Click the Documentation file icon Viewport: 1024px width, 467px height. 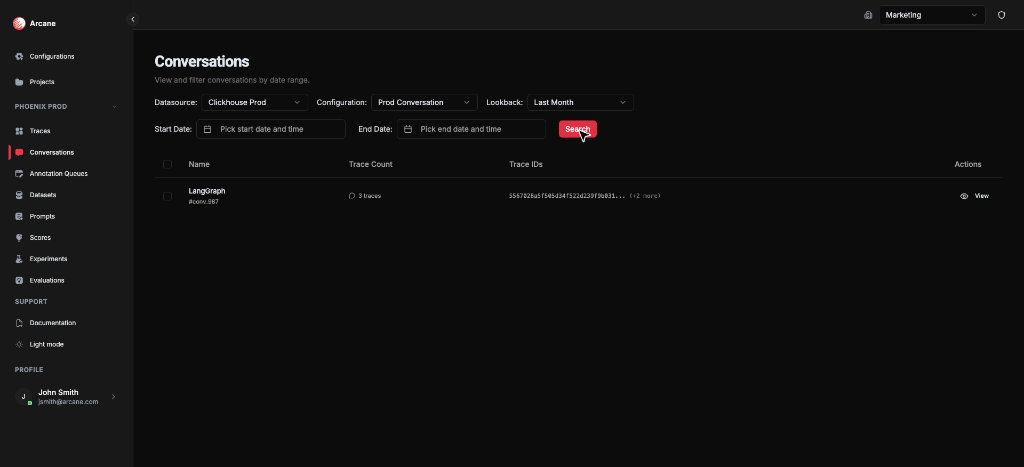19,323
